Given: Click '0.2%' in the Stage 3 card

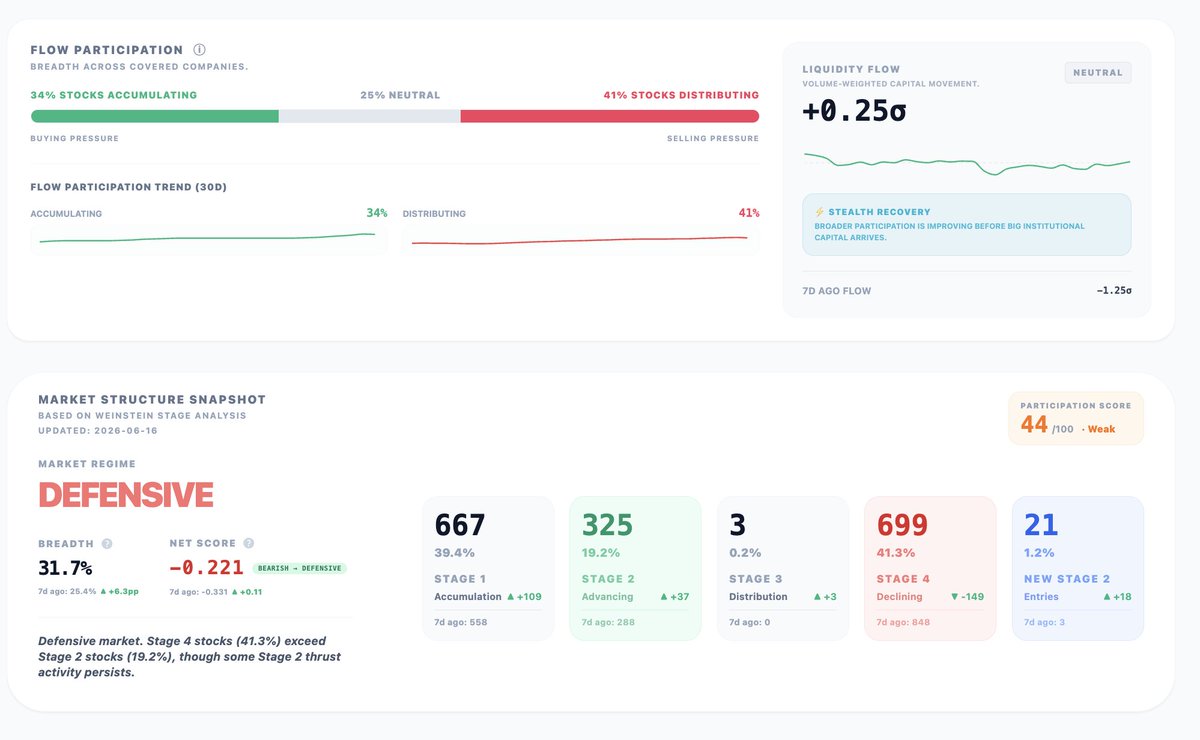Looking at the screenshot, I should (x=745, y=553).
